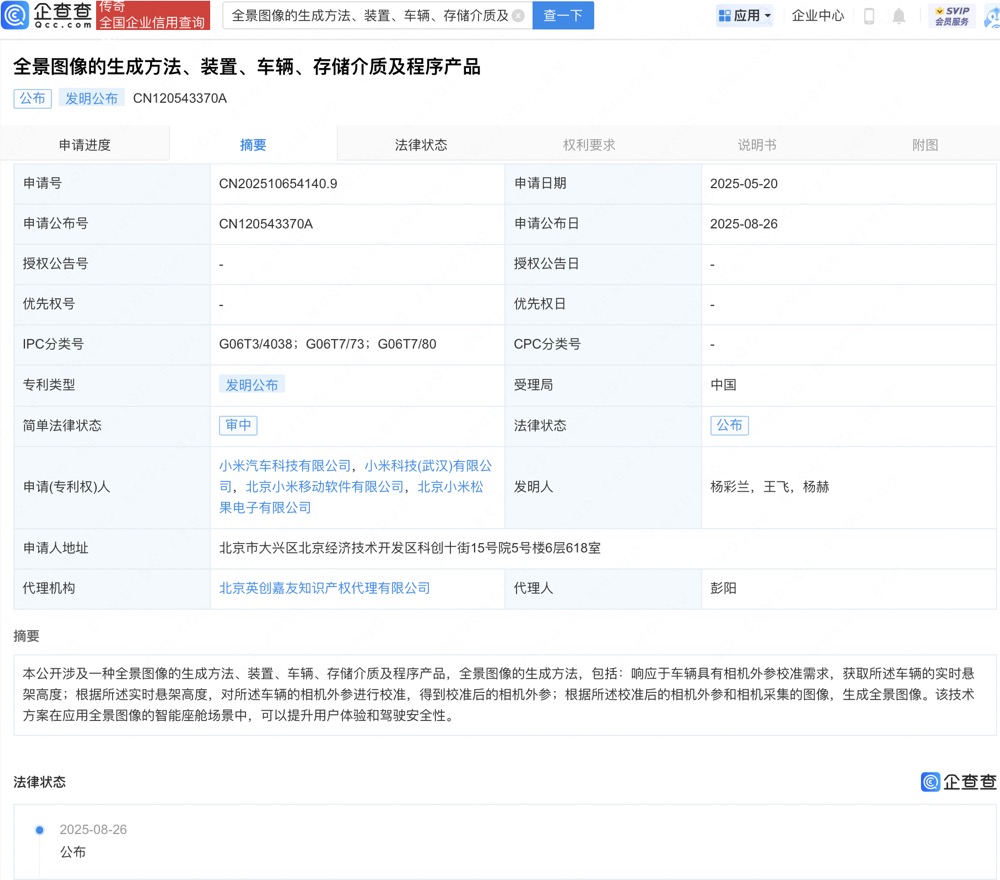This screenshot has height=880, width=1000.
Task: Click the CN120543370A number beside the tags
Action: [x=180, y=98]
